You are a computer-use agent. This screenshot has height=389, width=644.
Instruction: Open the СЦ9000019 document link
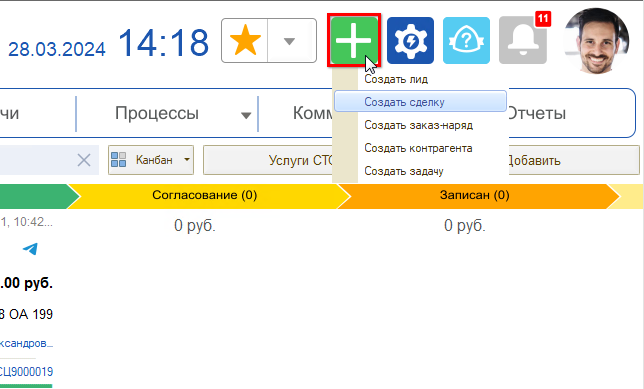pyautogui.click(x=26, y=372)
